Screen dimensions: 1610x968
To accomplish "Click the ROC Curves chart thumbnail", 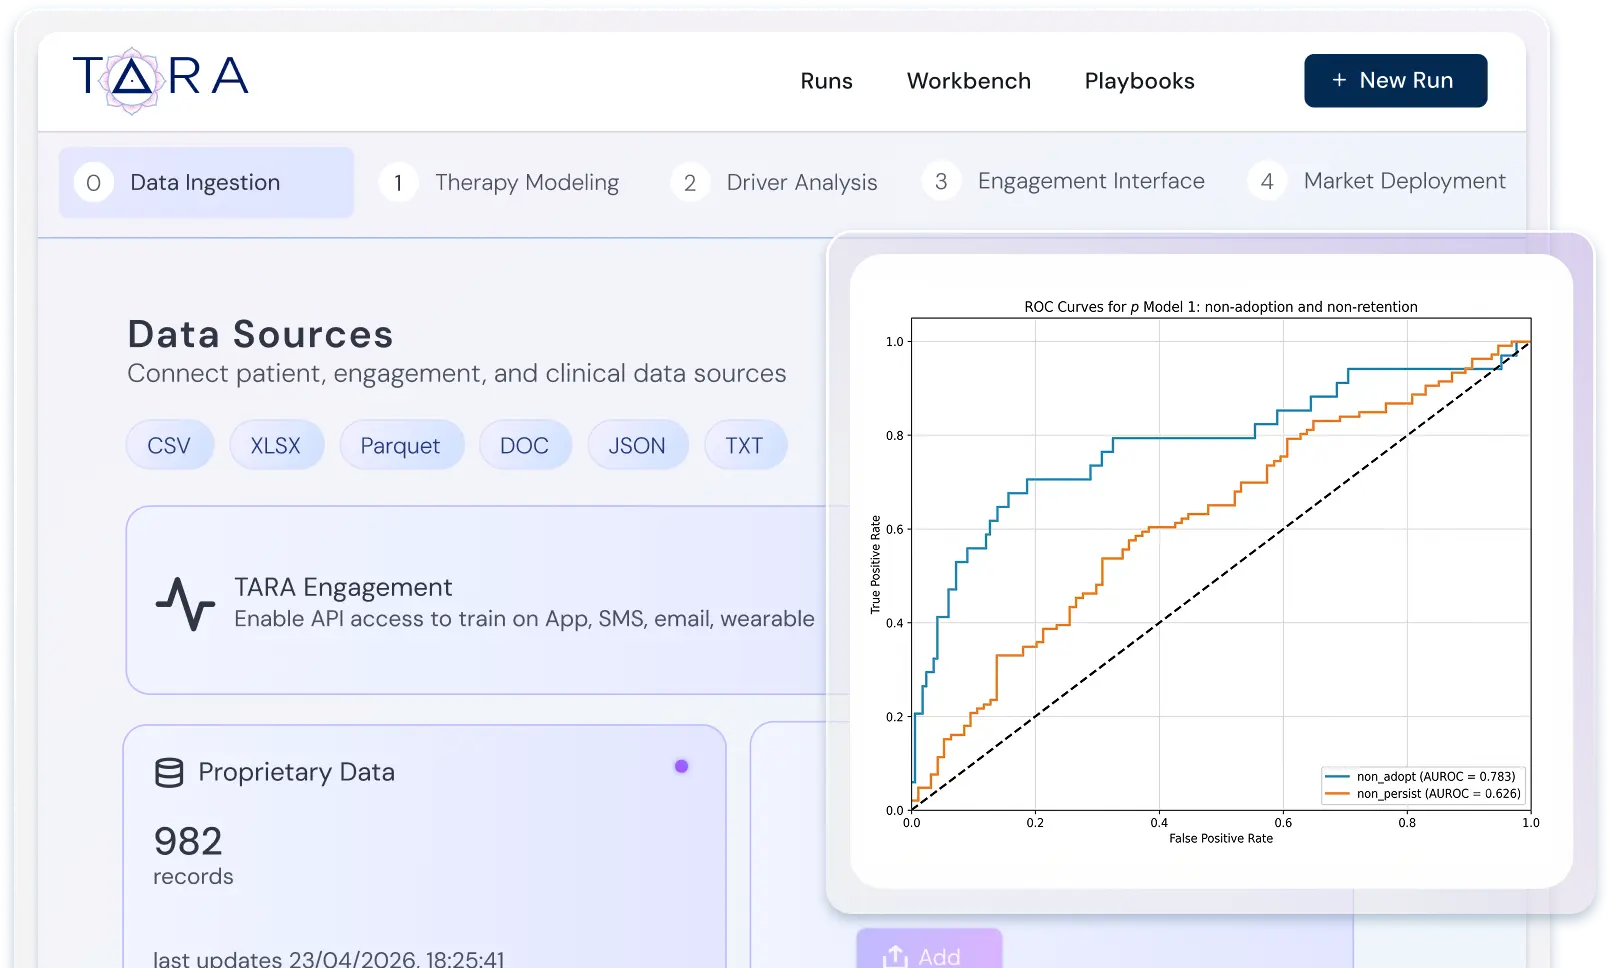I will click(1211, 571).
